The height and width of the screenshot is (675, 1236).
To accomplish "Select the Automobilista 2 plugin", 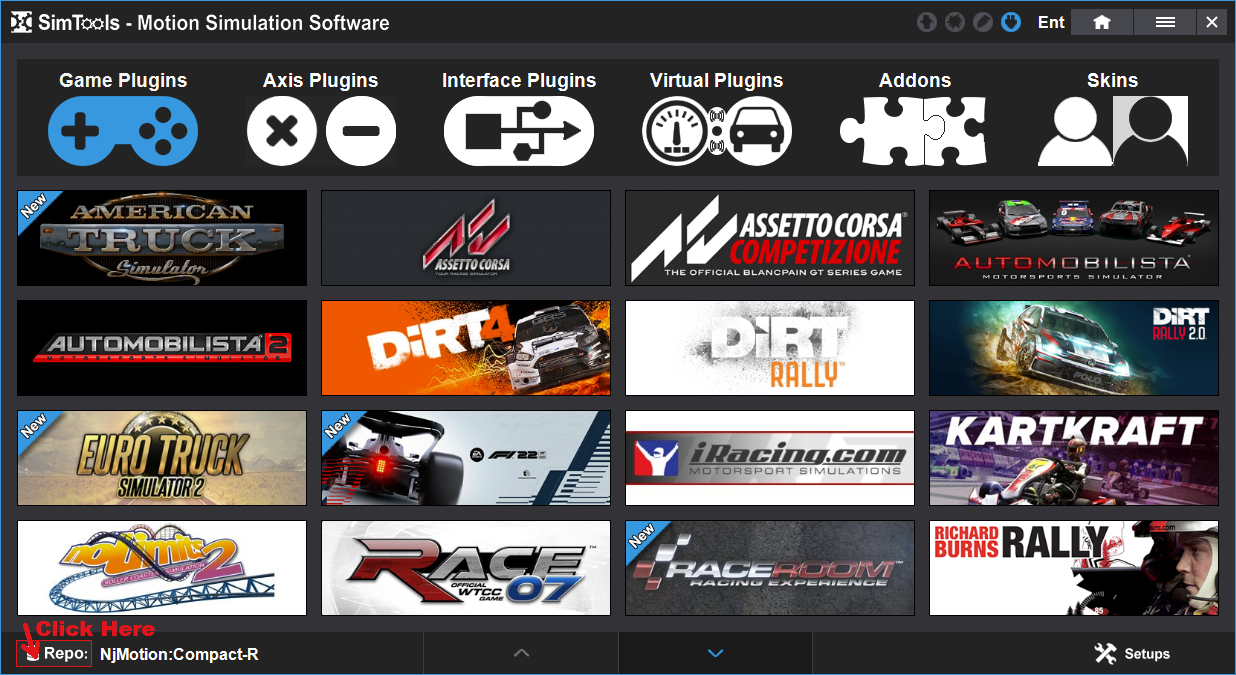I will (x=162, y=348).
